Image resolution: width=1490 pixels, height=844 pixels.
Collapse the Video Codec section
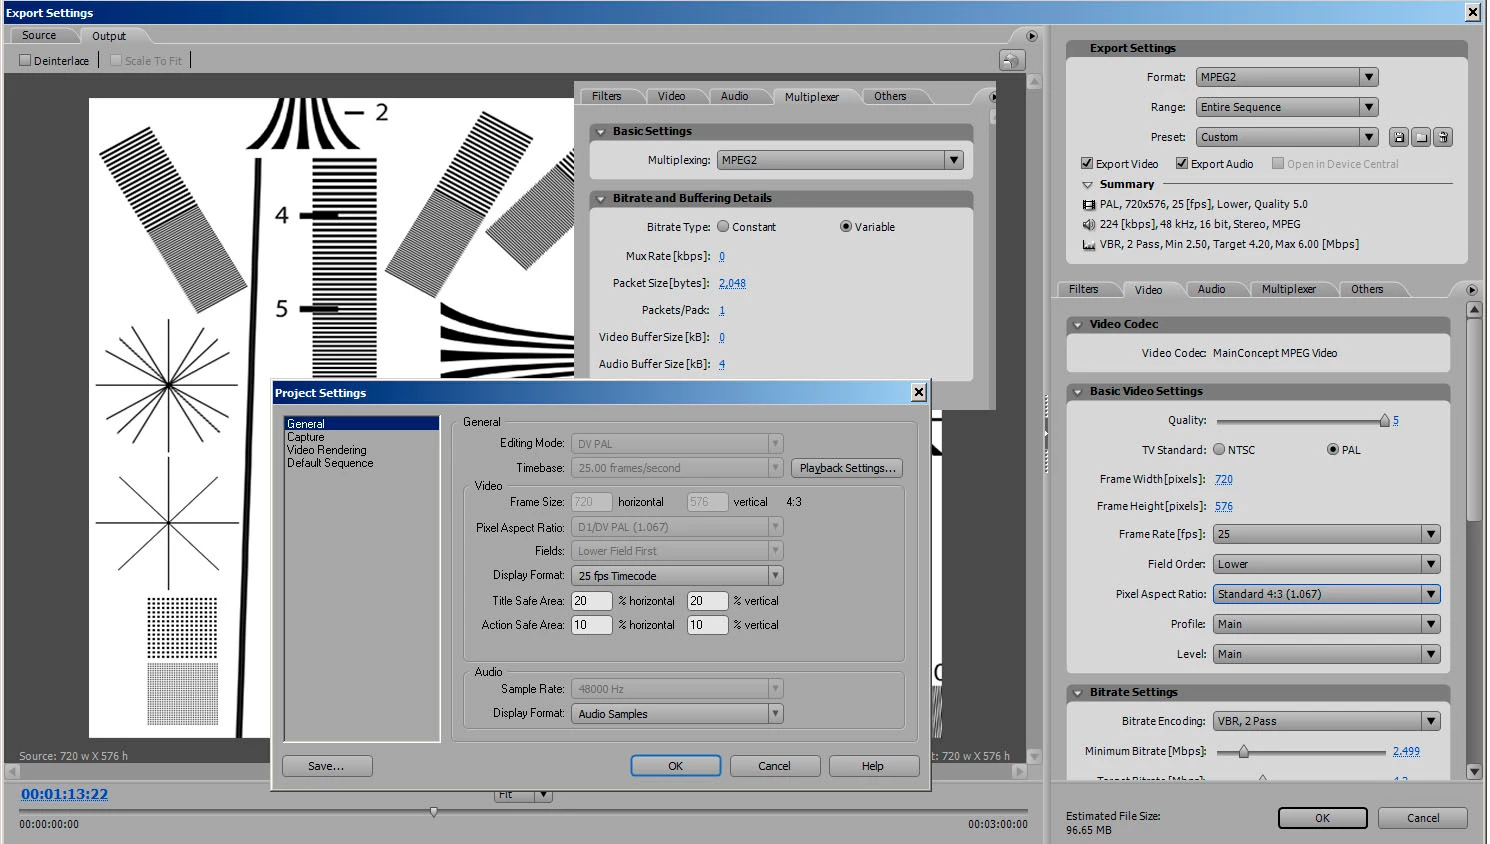1077,325
